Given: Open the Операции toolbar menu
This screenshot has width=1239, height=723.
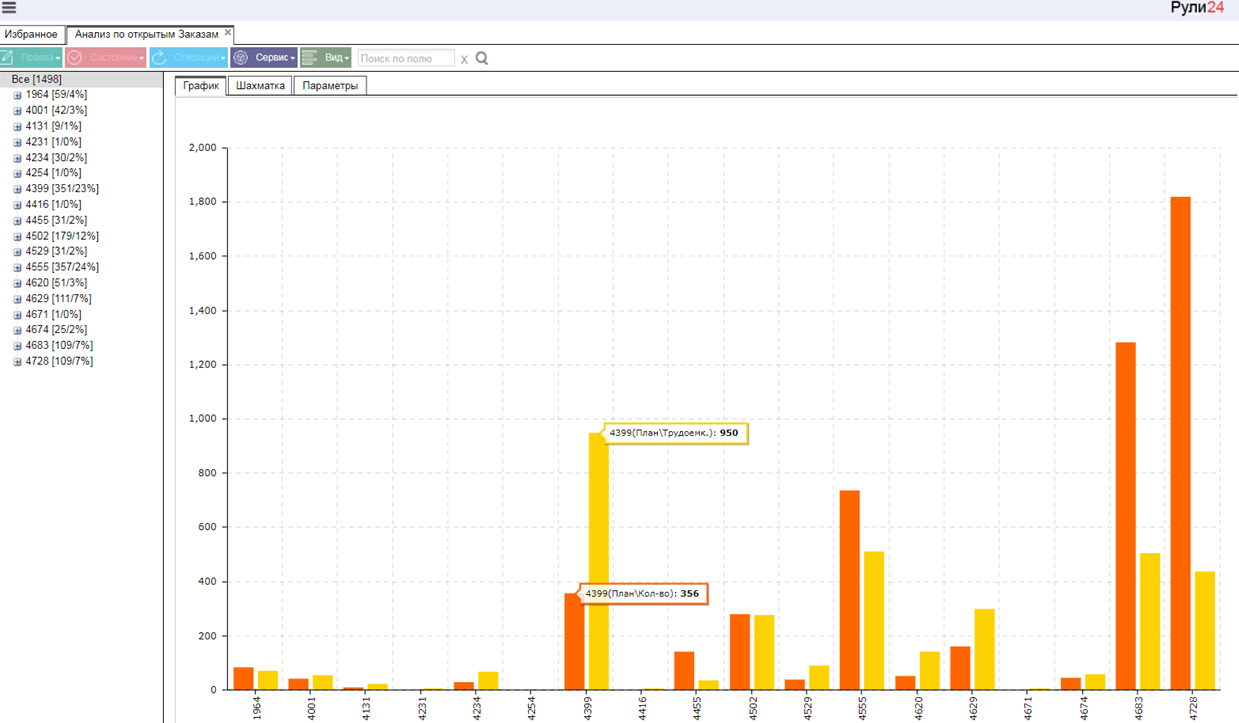Looking at the screenshot, I should (x=189, y=58).
